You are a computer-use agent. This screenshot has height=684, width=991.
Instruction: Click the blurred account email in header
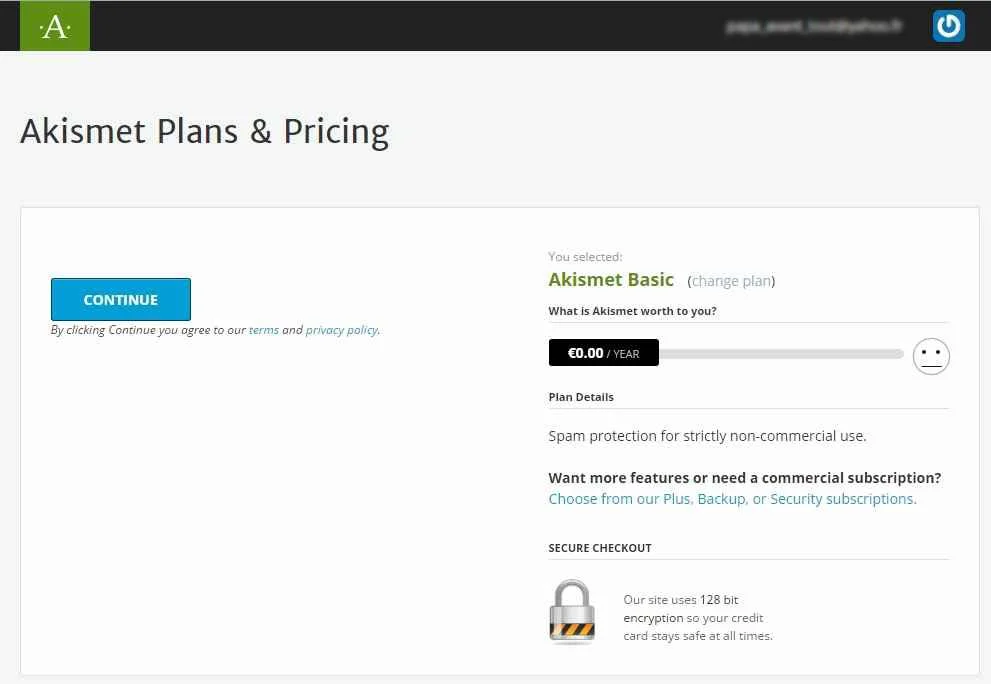815,27
